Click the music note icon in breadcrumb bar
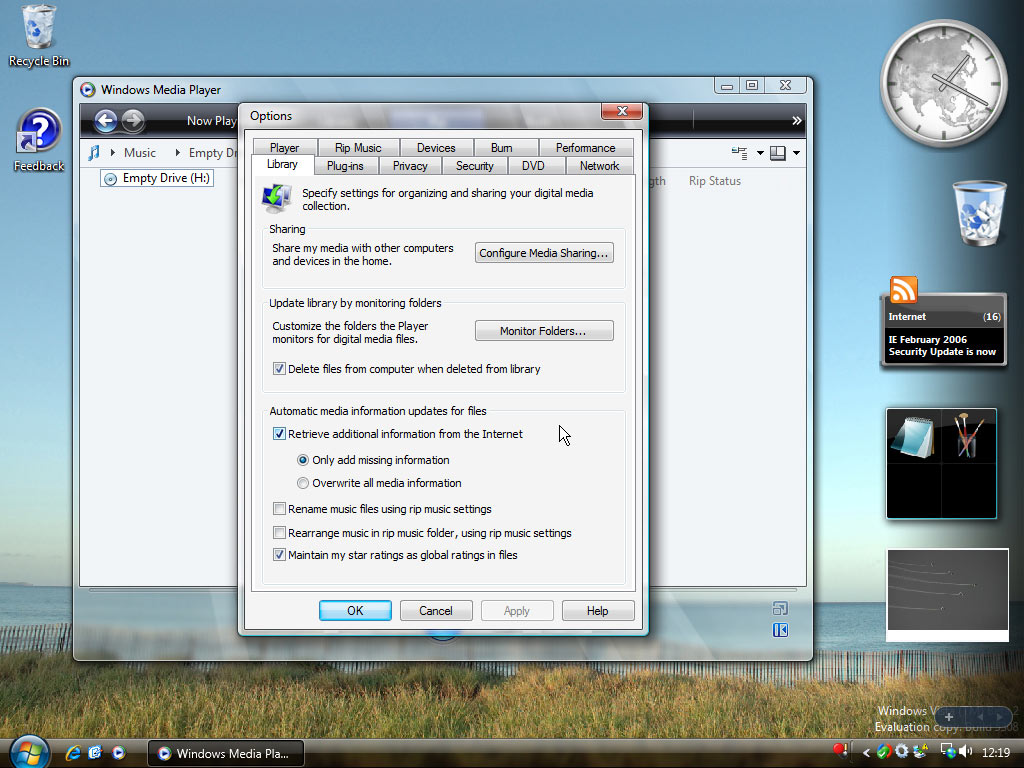The width and height of the screenshot is (1024, 768). pyautogui.click(x=94, y=152)
